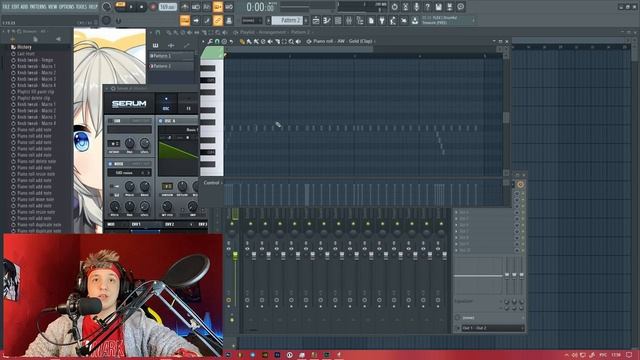Open the mixer 'Out 1 - Out 2' output dropdown
Image resolution: width=640 pixels, height=360 pixels.
coord(493,328)
